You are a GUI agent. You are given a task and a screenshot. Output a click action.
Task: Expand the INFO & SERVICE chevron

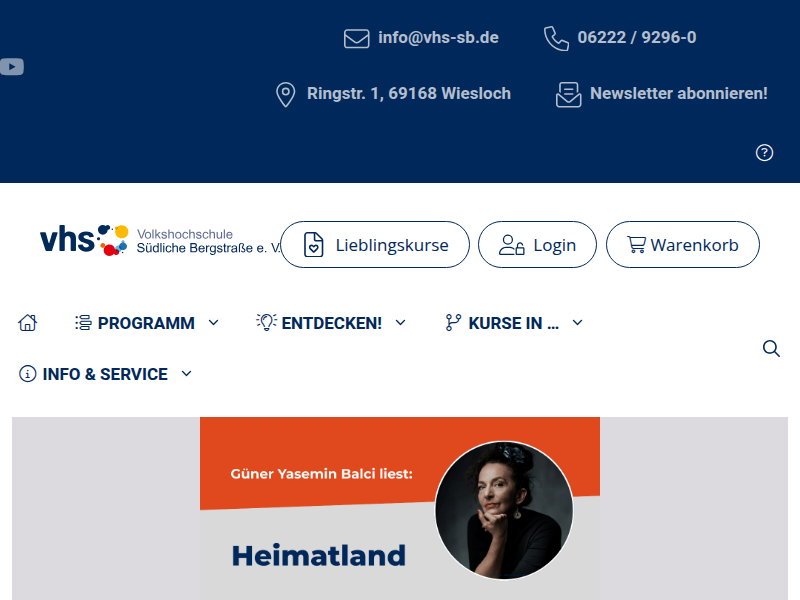187,373
